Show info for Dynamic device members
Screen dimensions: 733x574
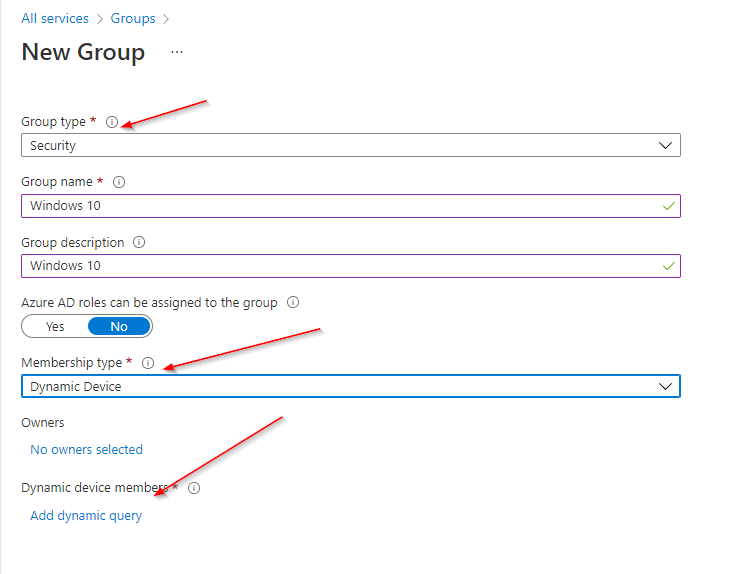pyautogui.click(x=194, y=488)
